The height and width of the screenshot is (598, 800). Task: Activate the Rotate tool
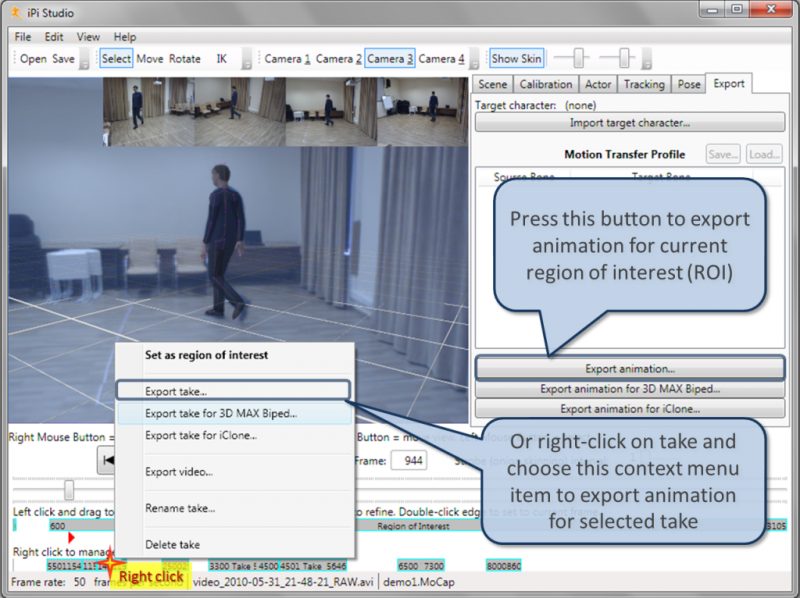tap(185, 59)
